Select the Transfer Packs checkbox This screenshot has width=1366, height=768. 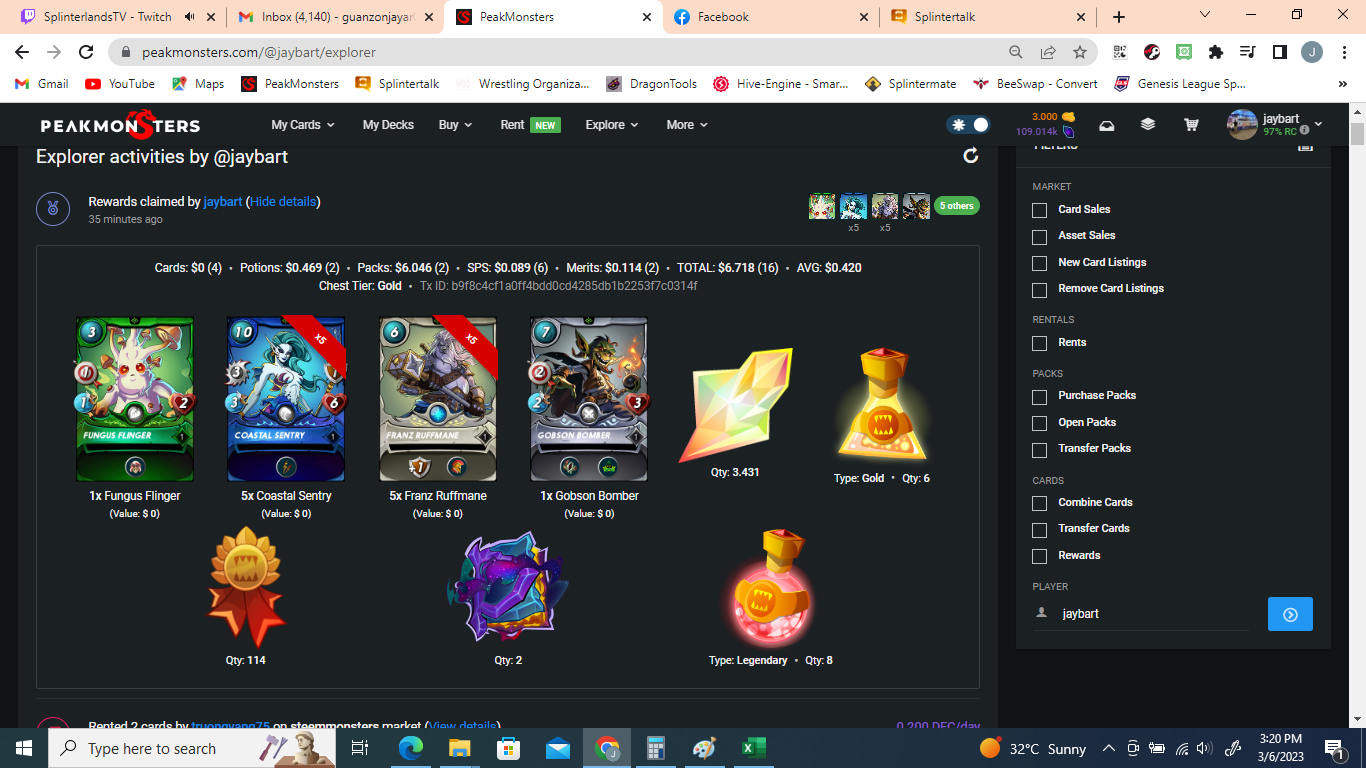(1040, 449)
